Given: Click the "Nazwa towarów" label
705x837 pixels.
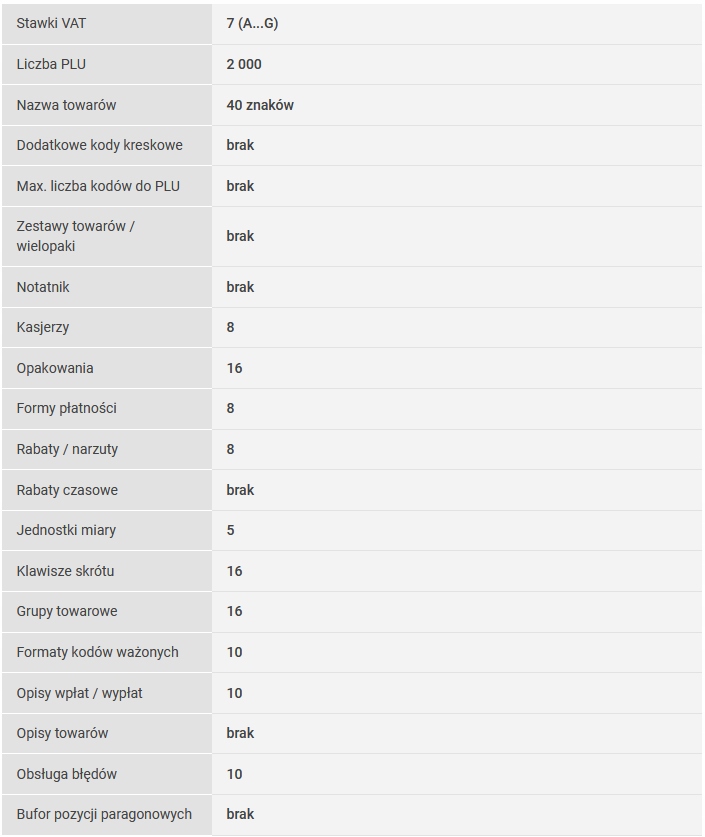Looking at the screenshot, I should (66, 105).
